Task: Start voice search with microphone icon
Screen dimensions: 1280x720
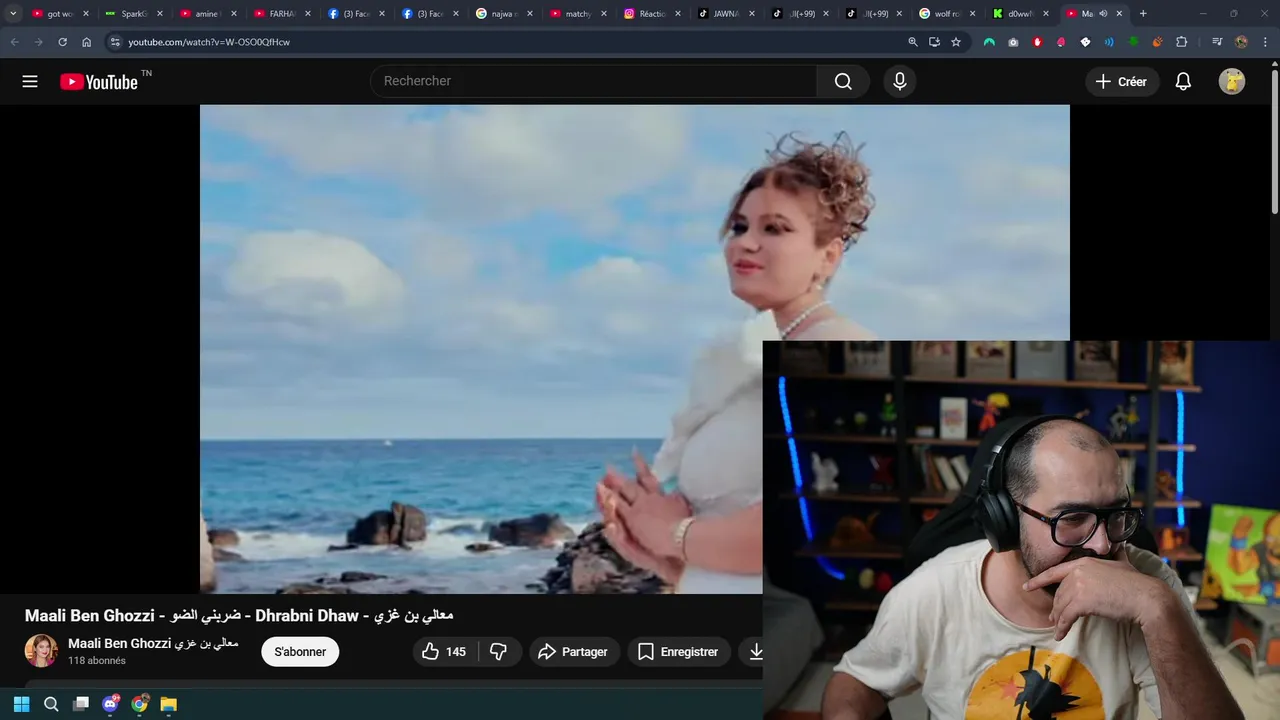Action: (x=900, y=81)
